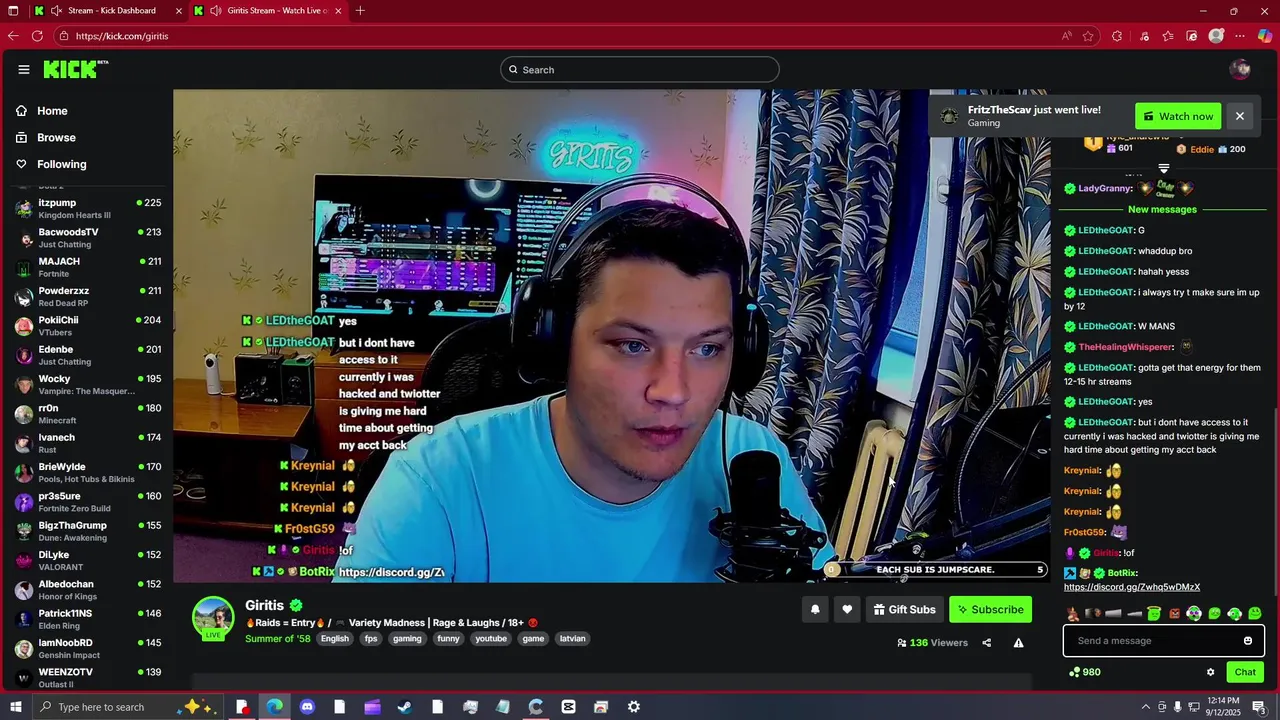Select the fps tag
This screenshot has width=1280, height=720.
(x=371, y=638)
